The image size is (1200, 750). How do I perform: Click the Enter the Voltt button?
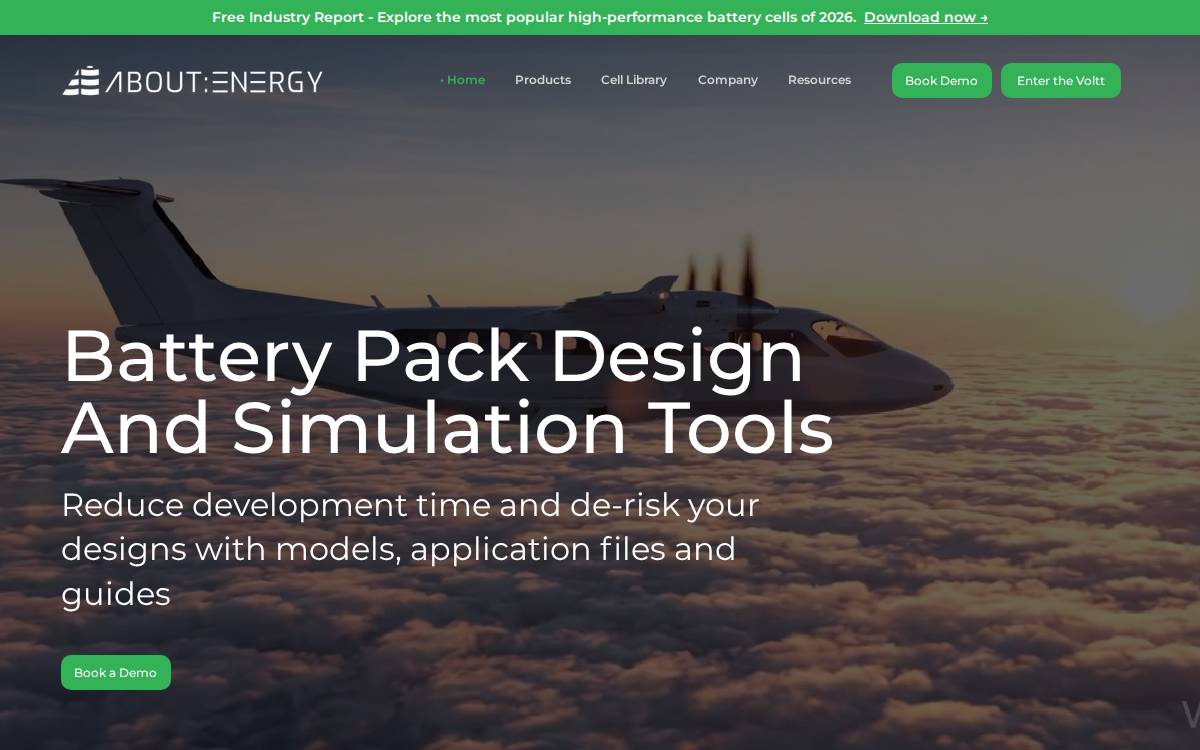[x=1061, y=81]
